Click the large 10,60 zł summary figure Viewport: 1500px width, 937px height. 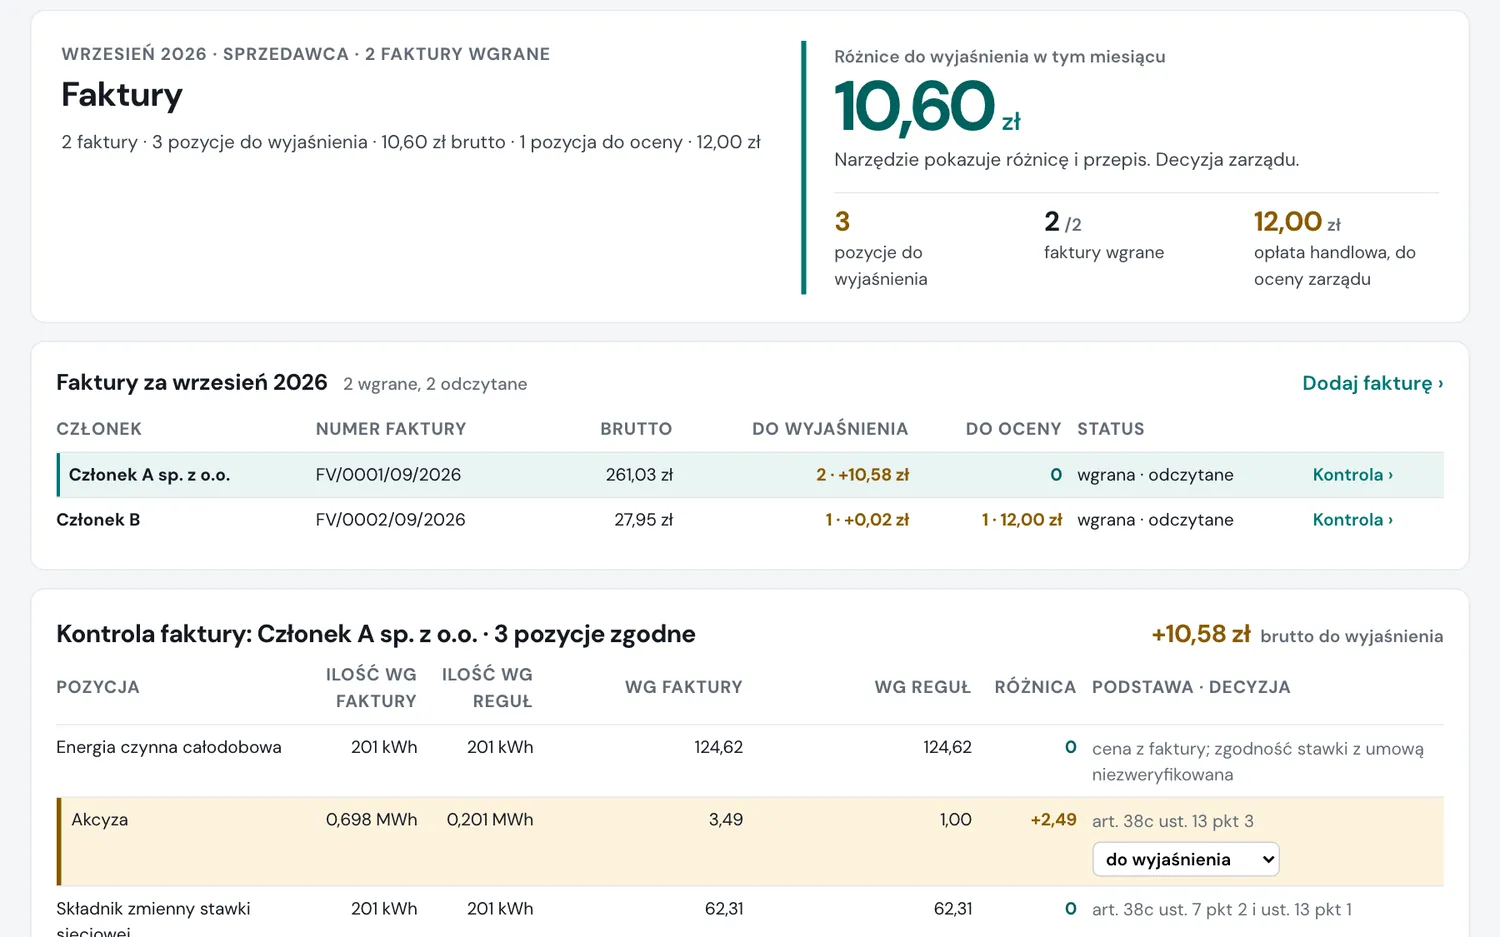click(927, 107)
